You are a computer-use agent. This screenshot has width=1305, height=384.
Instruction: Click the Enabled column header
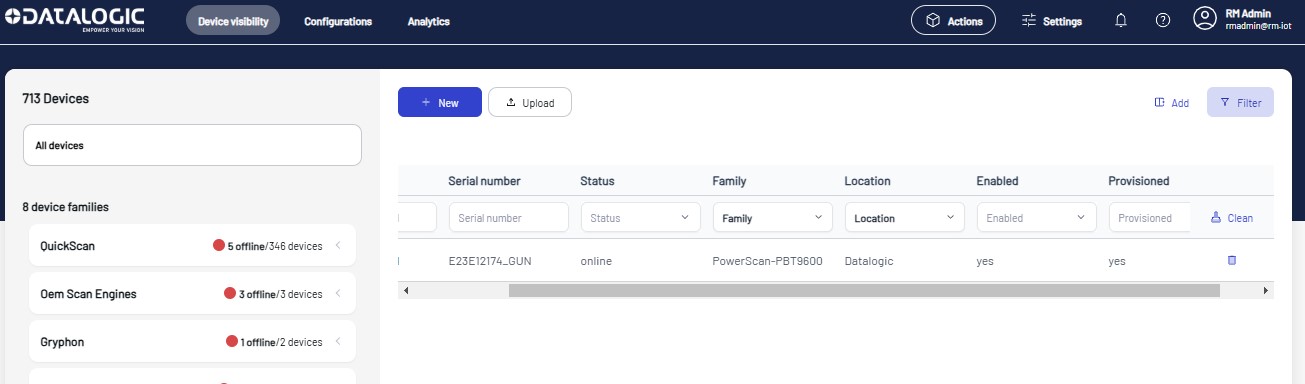[x=997, y=181]
